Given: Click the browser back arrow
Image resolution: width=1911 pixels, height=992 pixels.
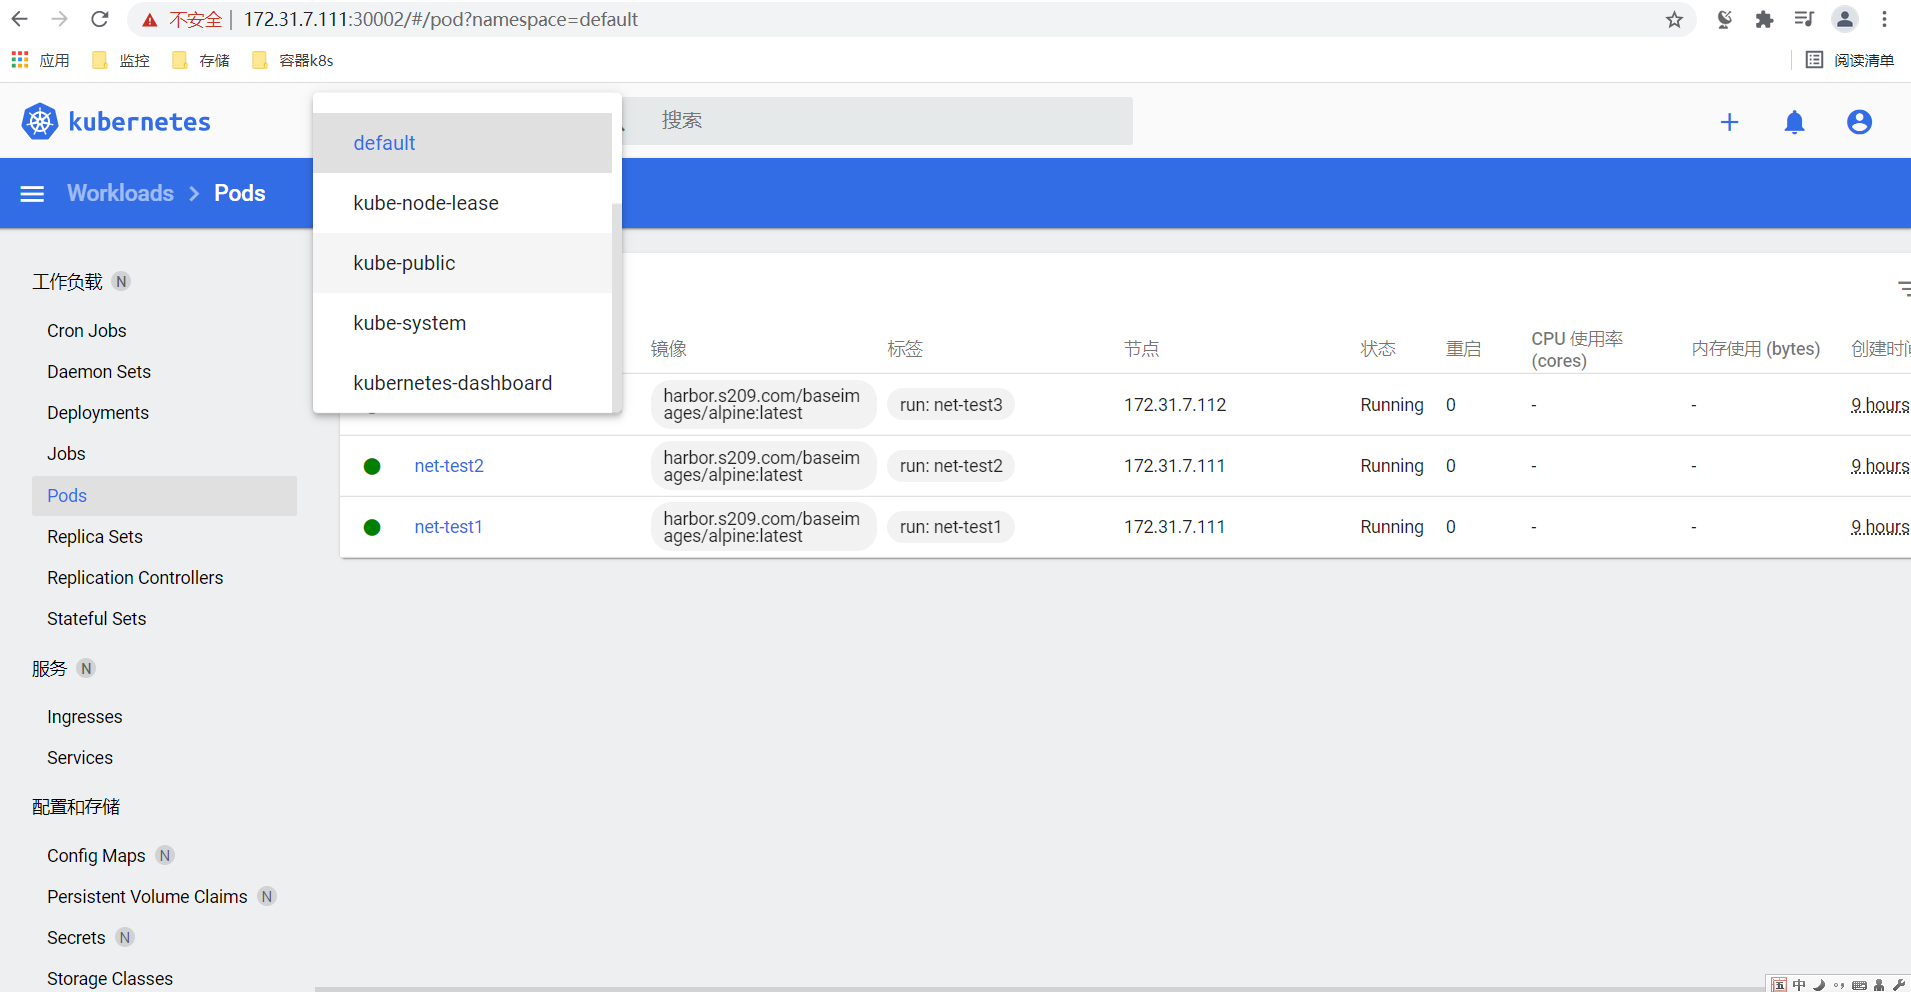Looking at the screenshot, I should point(20,19).
